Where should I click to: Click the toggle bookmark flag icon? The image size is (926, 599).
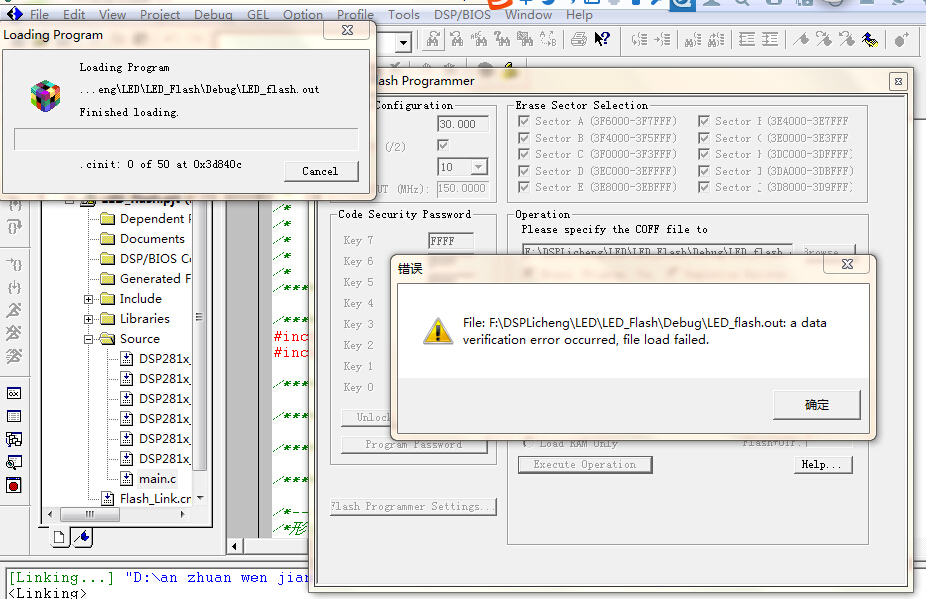[x=801, y=40]
